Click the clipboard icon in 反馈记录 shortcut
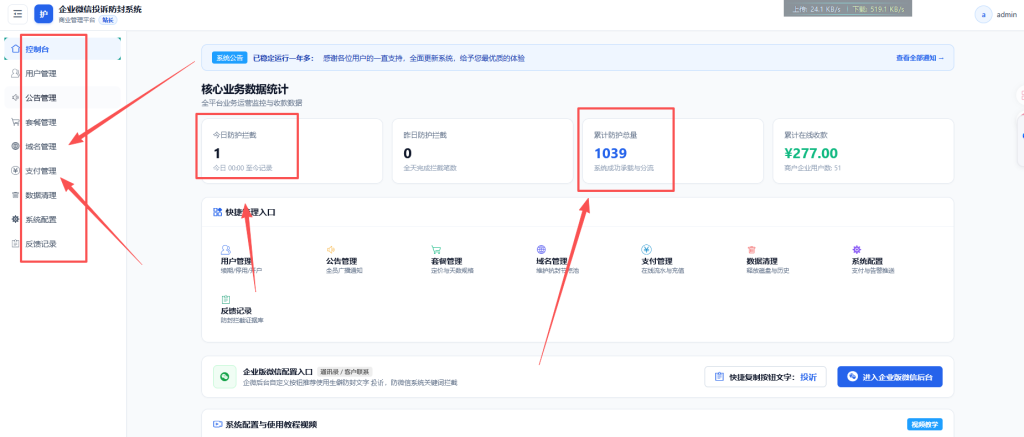Screen dimensions: 1024x437 click(226, 299)
